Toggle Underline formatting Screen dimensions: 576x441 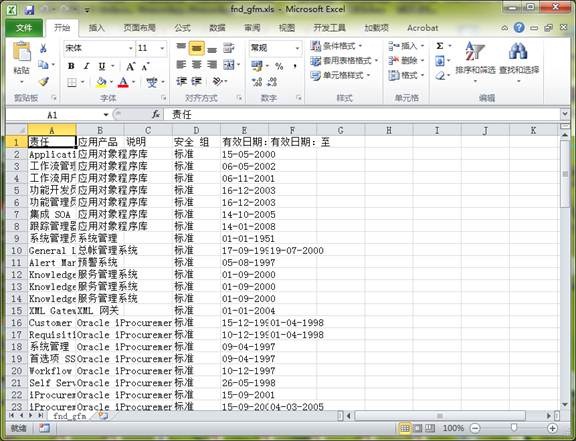pos(102,66)
